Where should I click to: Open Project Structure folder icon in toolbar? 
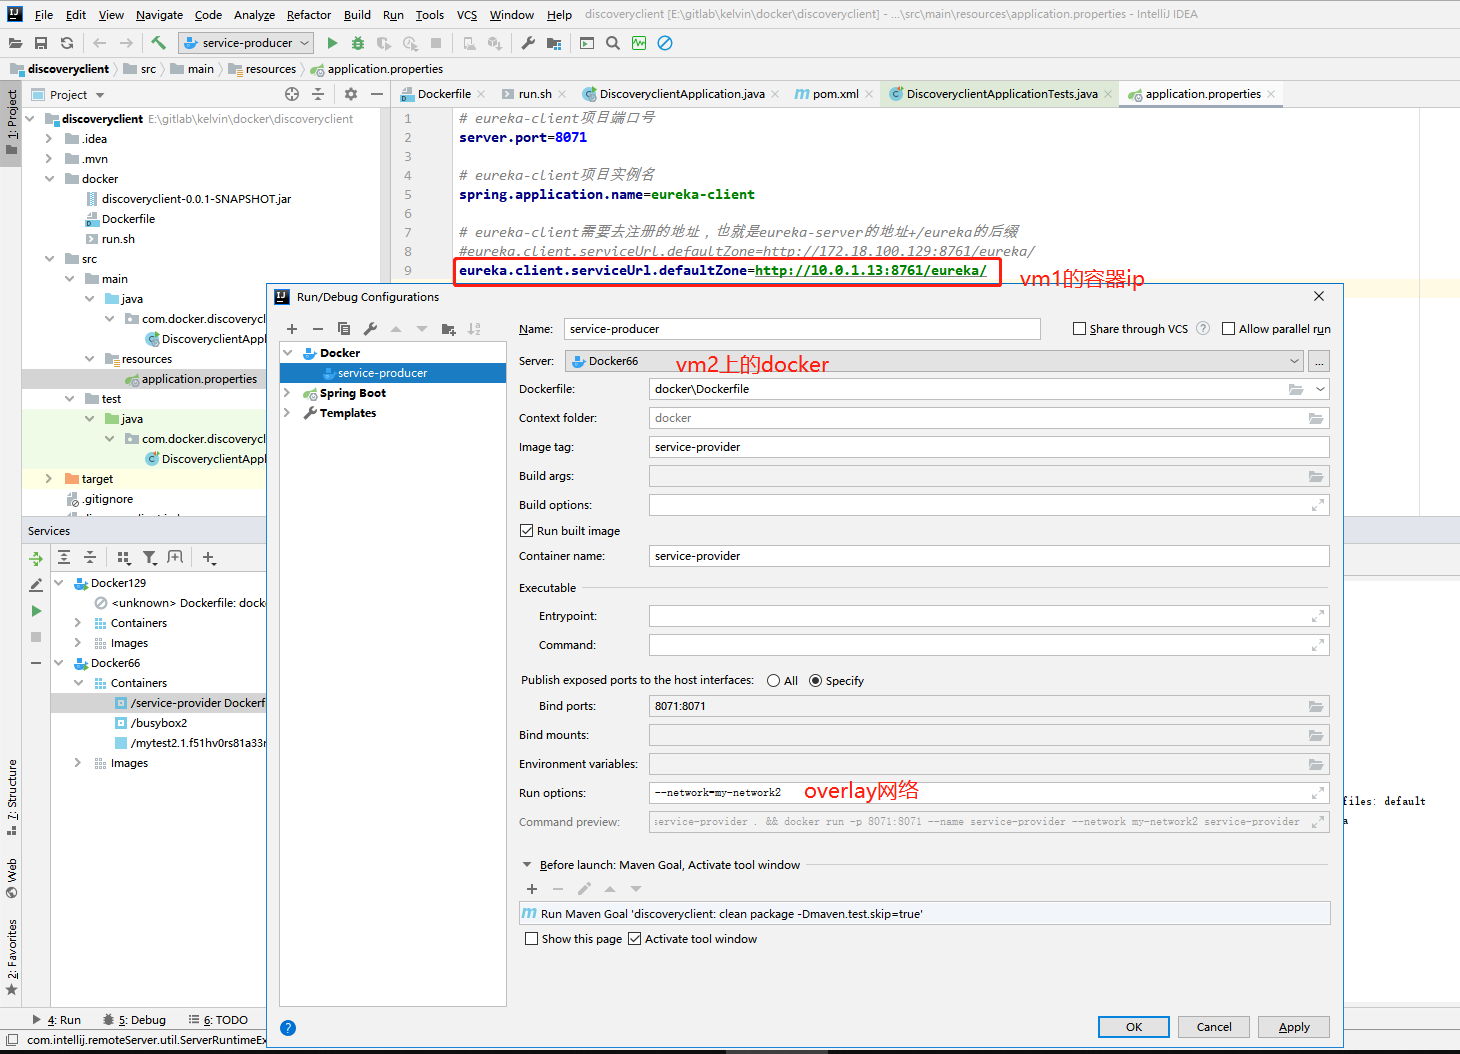(553, 43)
